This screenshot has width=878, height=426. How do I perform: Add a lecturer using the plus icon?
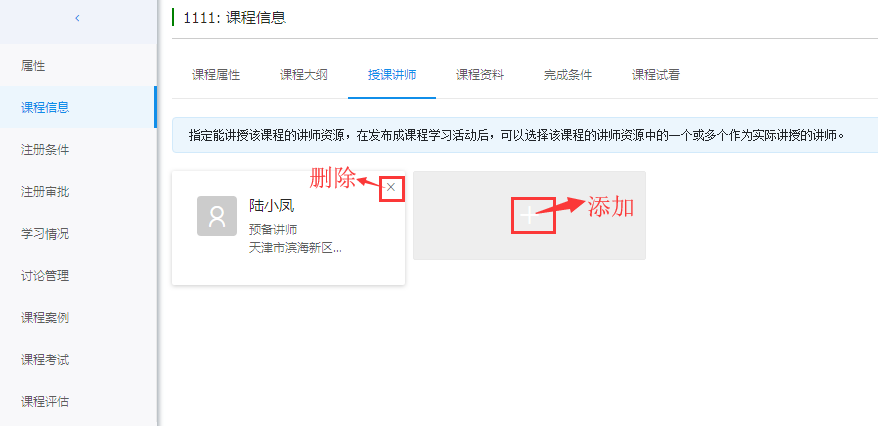529,216
